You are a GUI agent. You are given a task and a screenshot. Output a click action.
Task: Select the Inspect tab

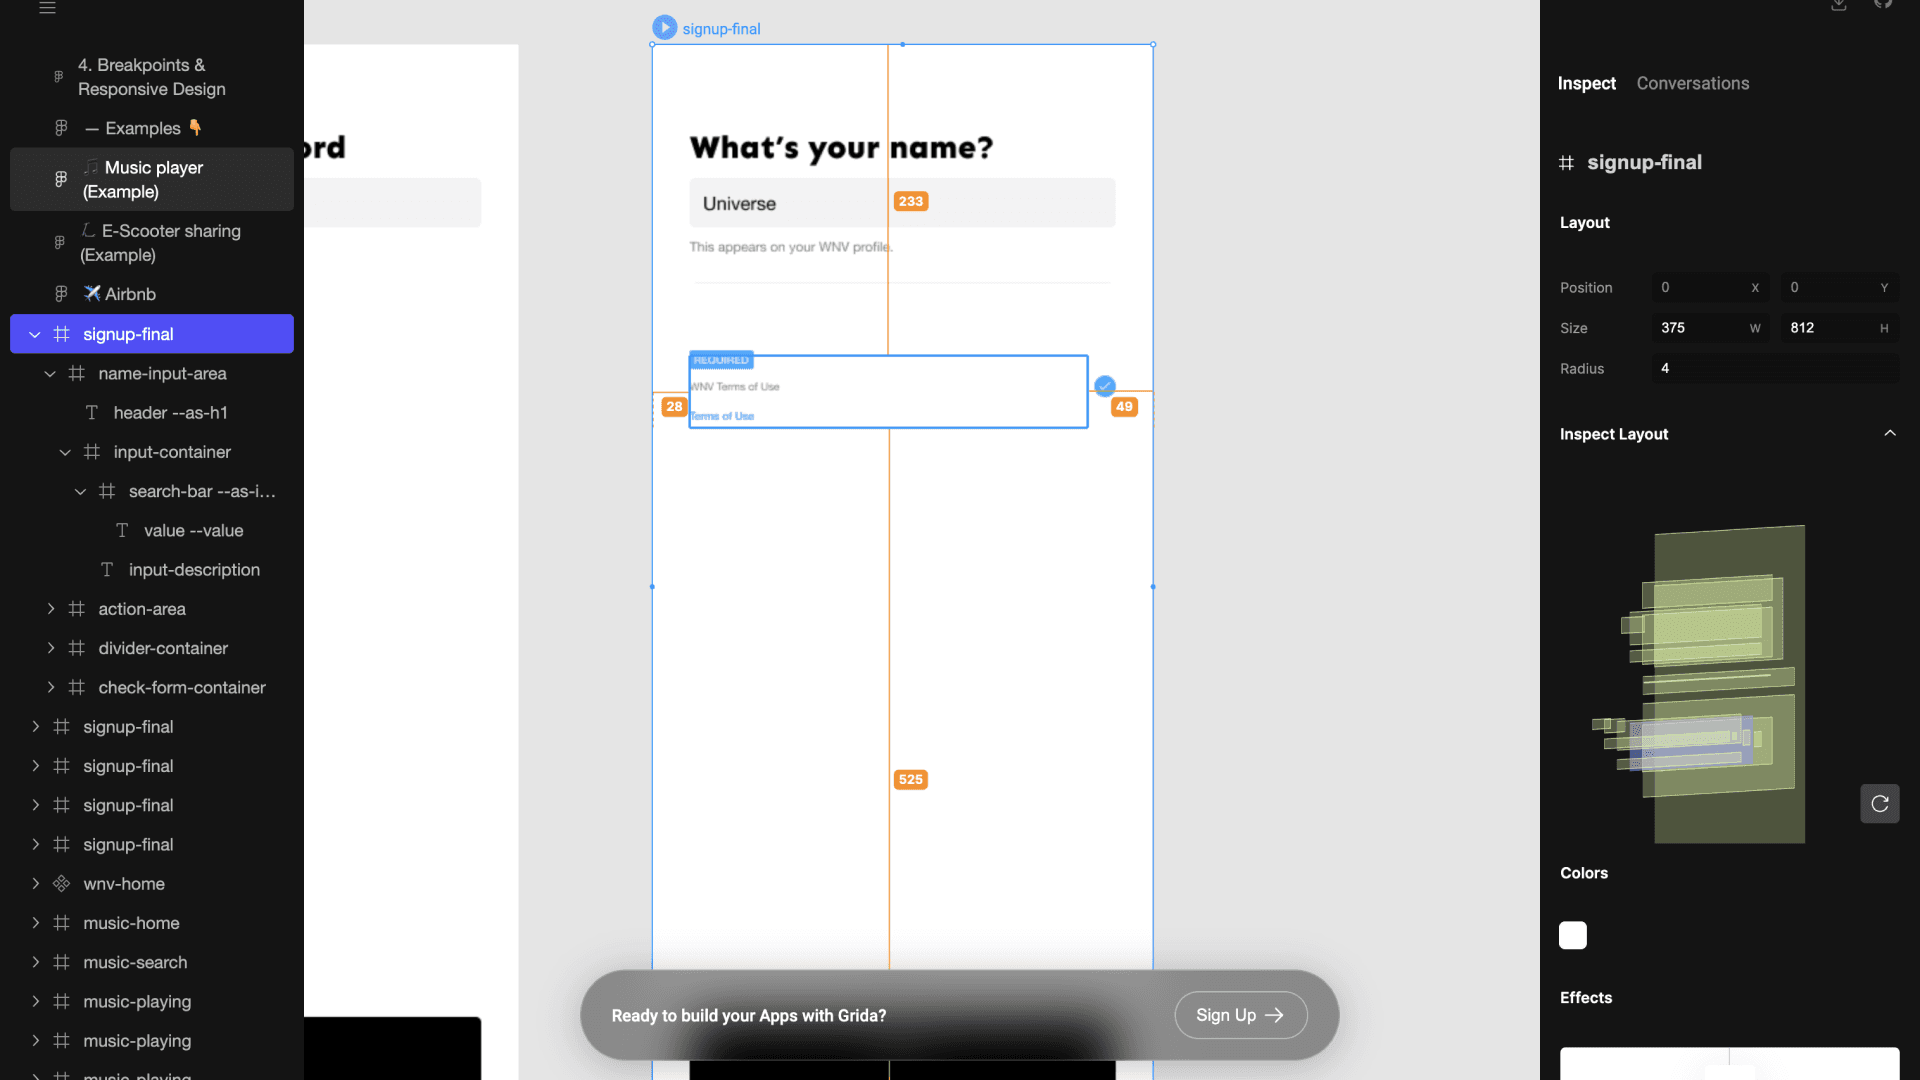pyautogui.click(x=1586, y=84)
